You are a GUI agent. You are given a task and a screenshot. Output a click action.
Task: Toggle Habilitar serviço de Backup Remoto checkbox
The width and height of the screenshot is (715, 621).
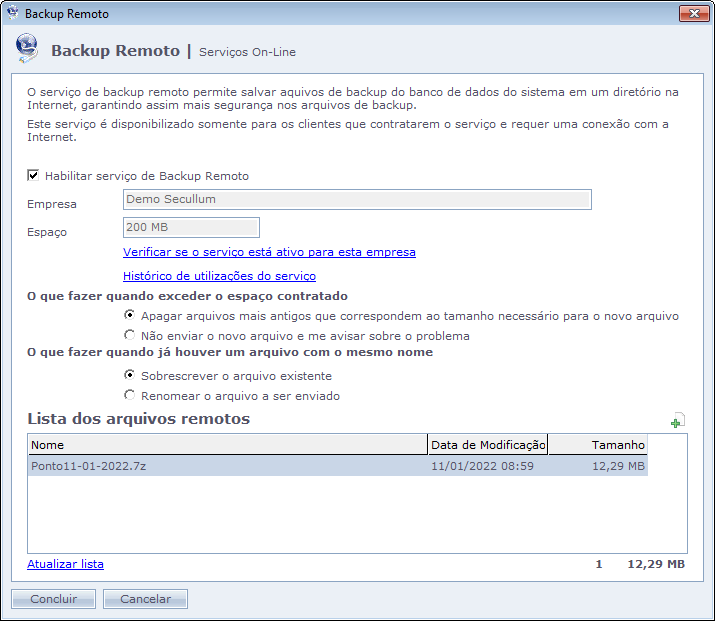(x=33, y=176)
